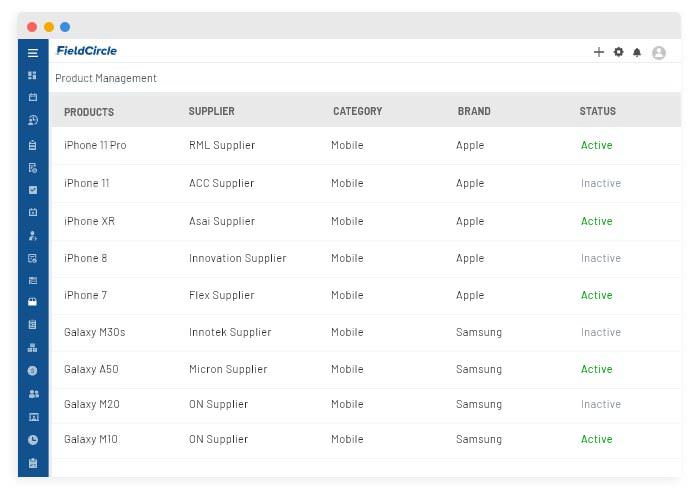Open the presentation board icon in the sidebar
This screenshot has height=495, width=694.
[x=33, y=417]
